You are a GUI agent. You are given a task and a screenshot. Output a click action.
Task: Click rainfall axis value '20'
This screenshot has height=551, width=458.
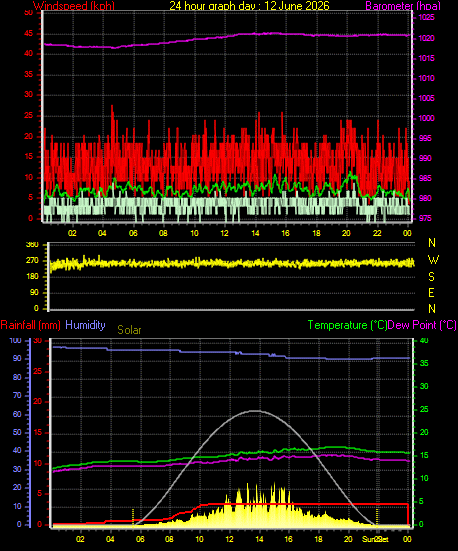[x=38, y=402]
